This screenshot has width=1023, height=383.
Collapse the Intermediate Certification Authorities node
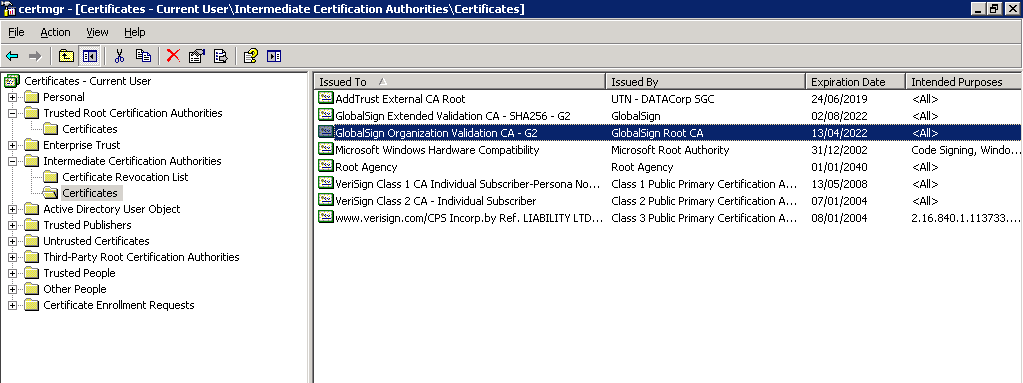coord(12,161)
